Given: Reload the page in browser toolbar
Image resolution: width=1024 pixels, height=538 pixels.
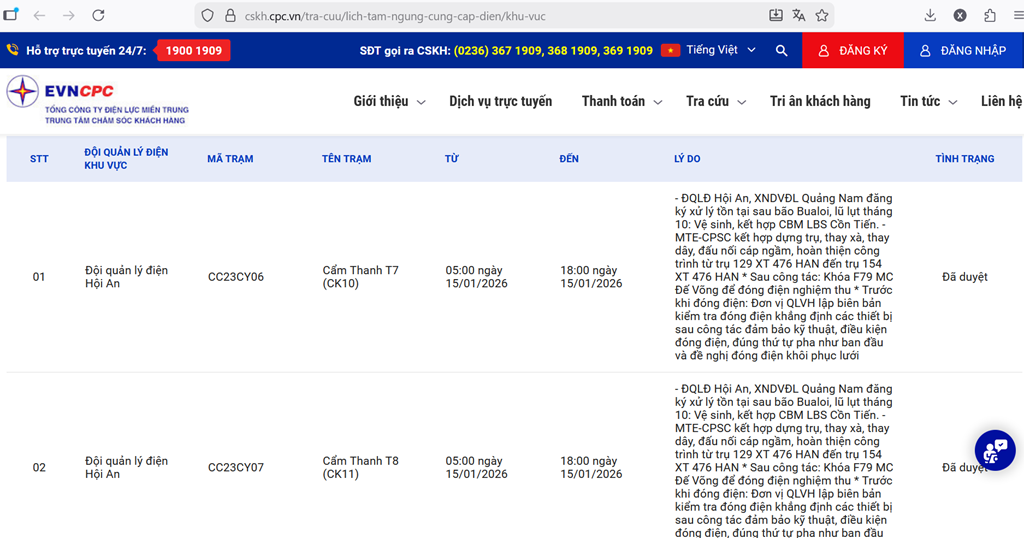Looking at the screenshot, I should [99, 16].
